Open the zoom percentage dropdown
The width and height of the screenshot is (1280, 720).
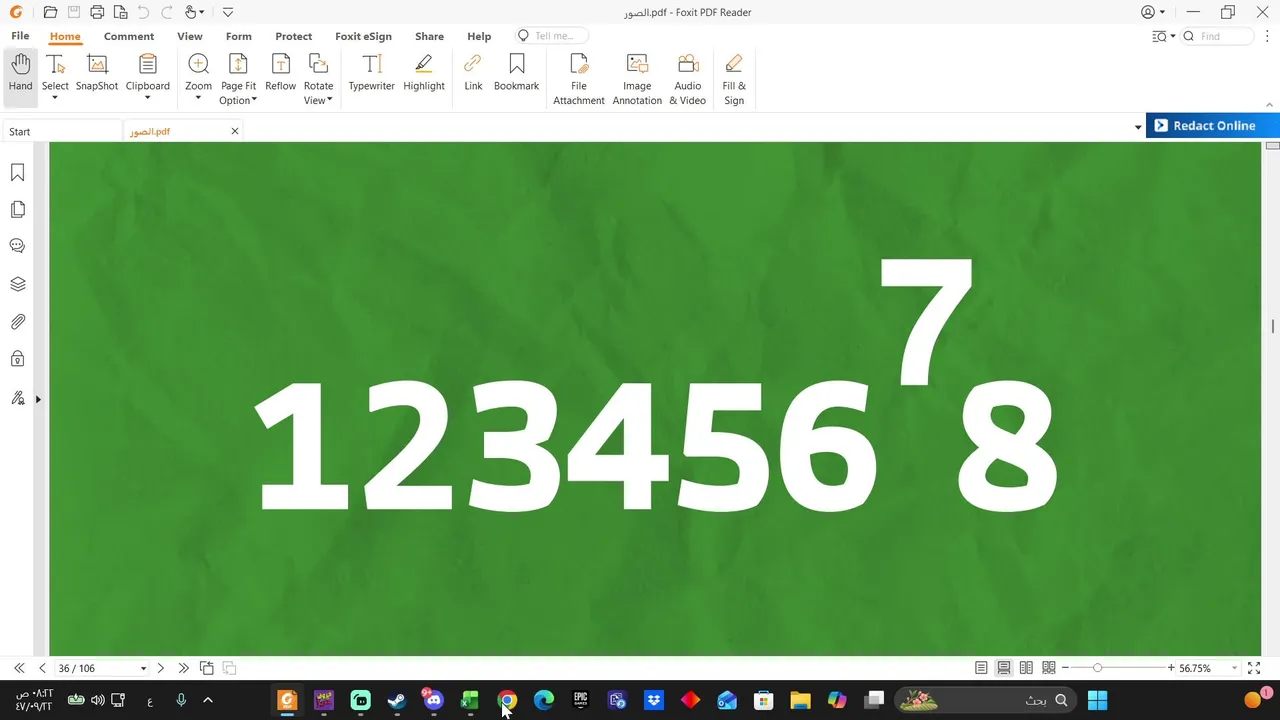point(1234,668)
